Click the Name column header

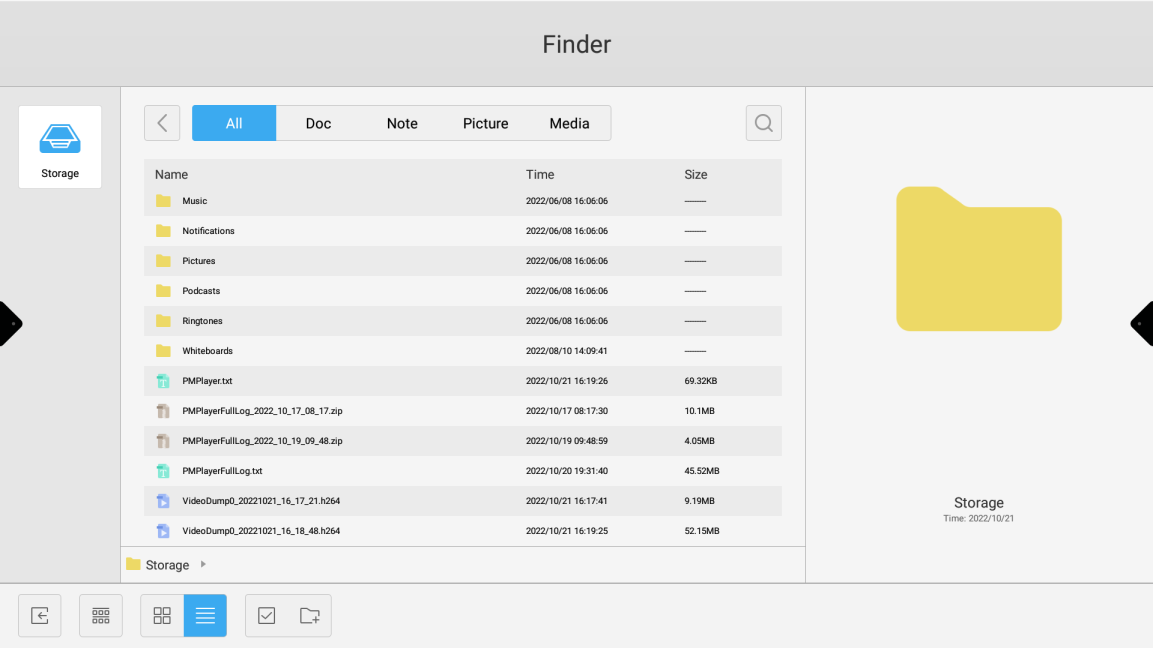(171, 174)
